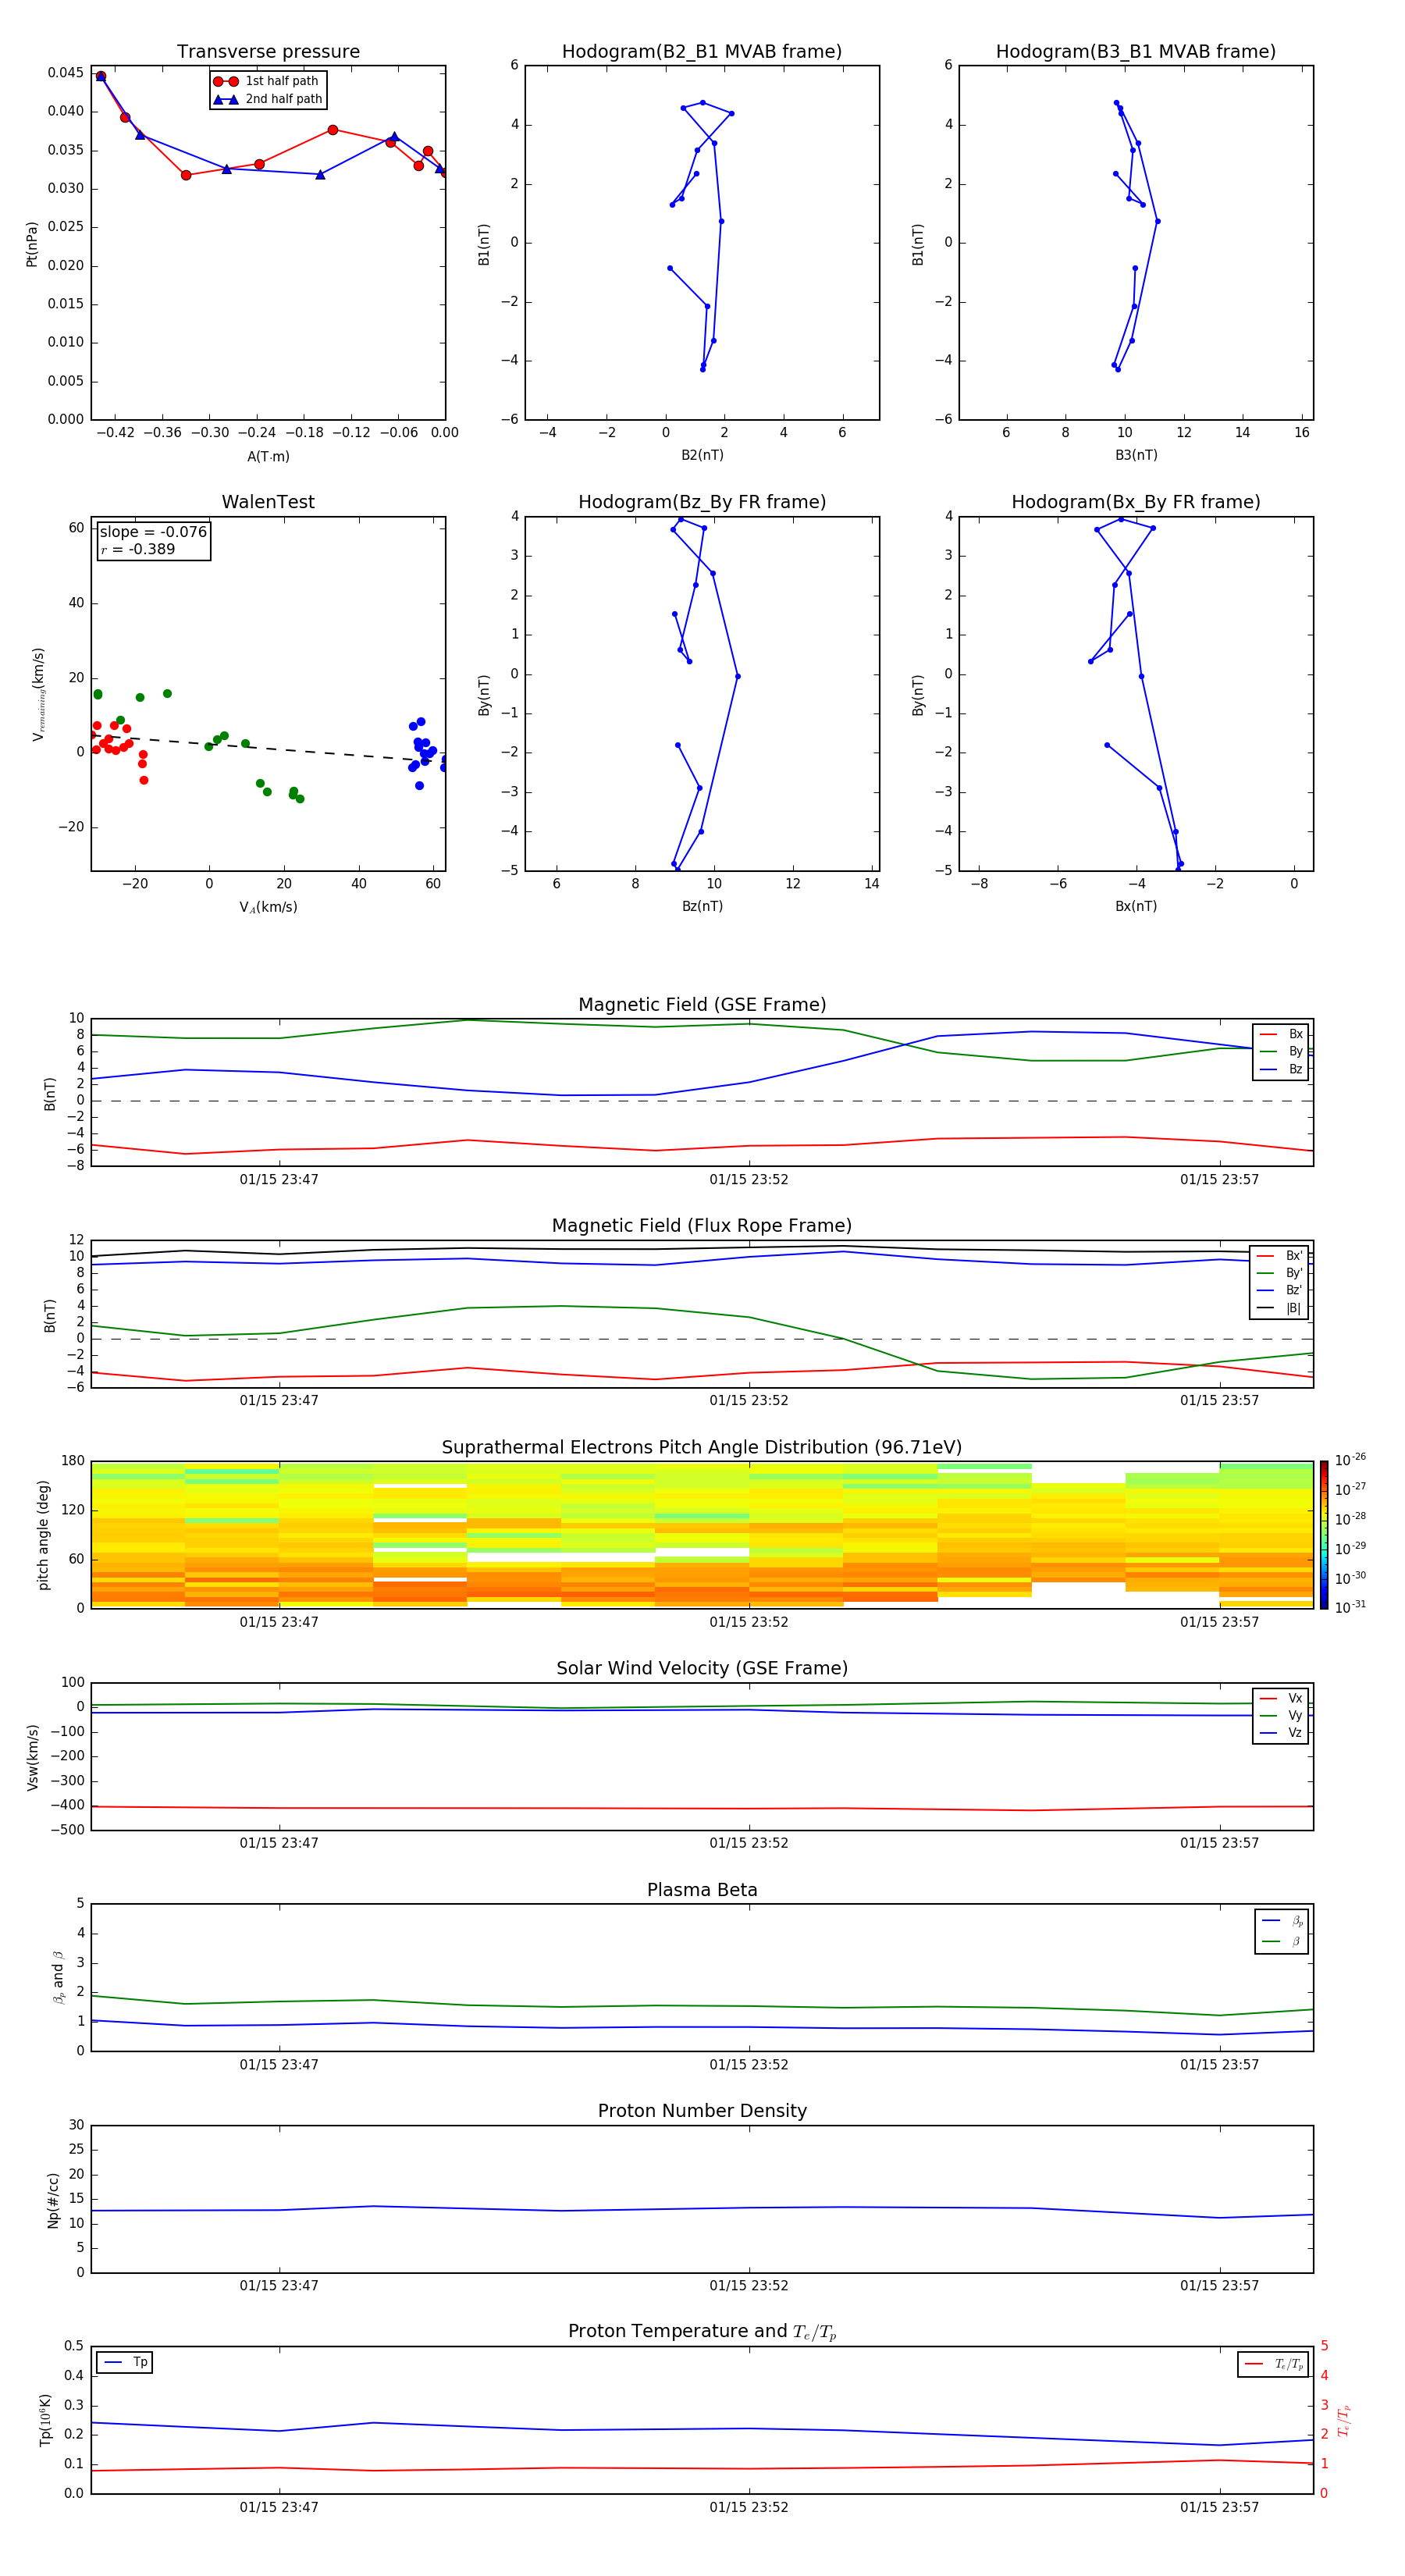Screen dimensions: 1405x2576
Task: Click the 'Vsw(km/s)' axis label
Action: tap(32, 1757)
